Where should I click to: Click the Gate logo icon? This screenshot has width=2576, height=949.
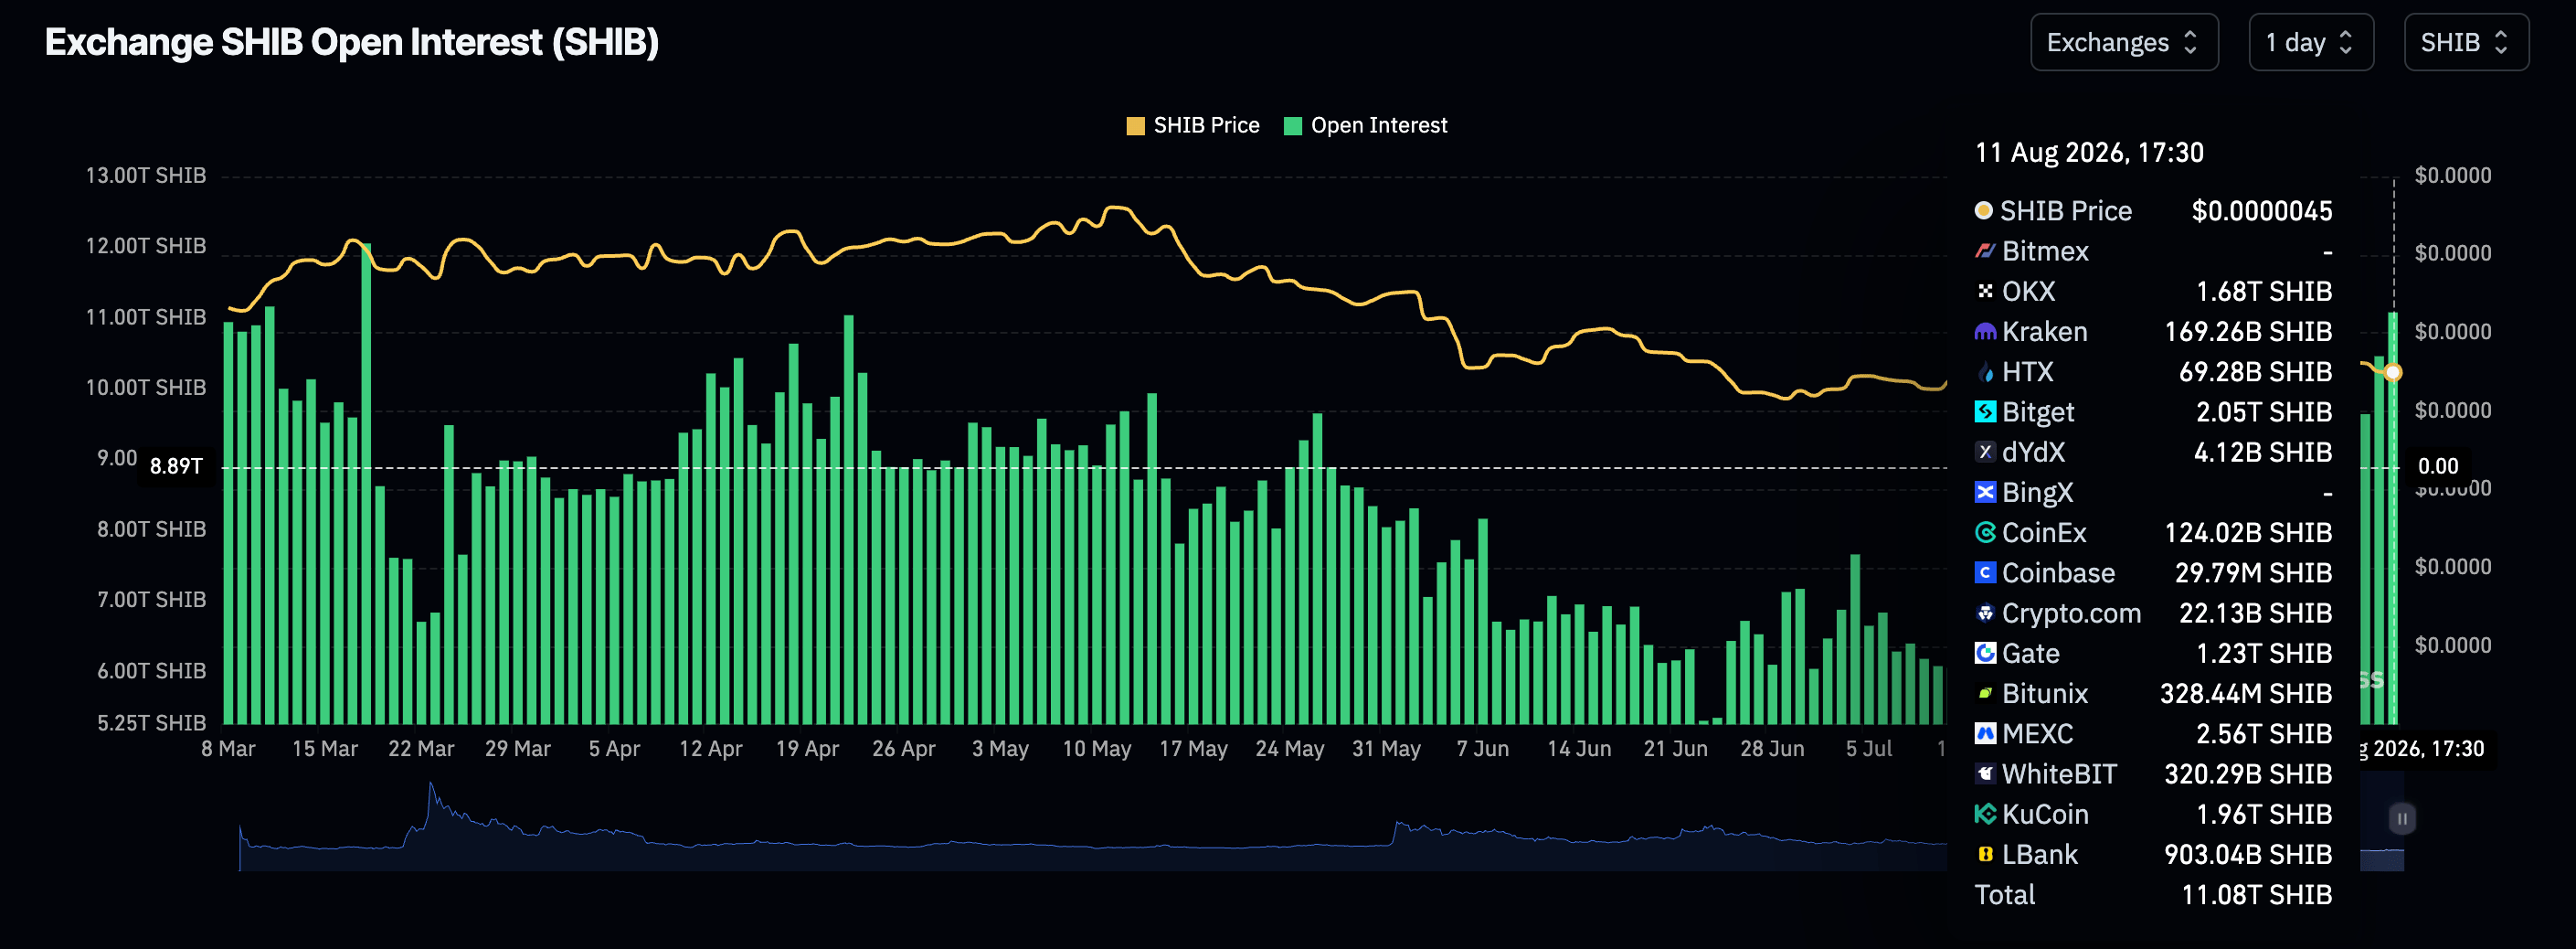[x=1985, y=653]
